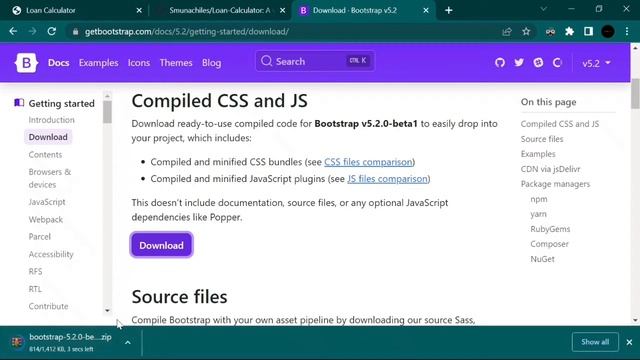The image size is (640, 360).
Task: Open the Extensions puzzle icon
Action: tap(569, 31)
